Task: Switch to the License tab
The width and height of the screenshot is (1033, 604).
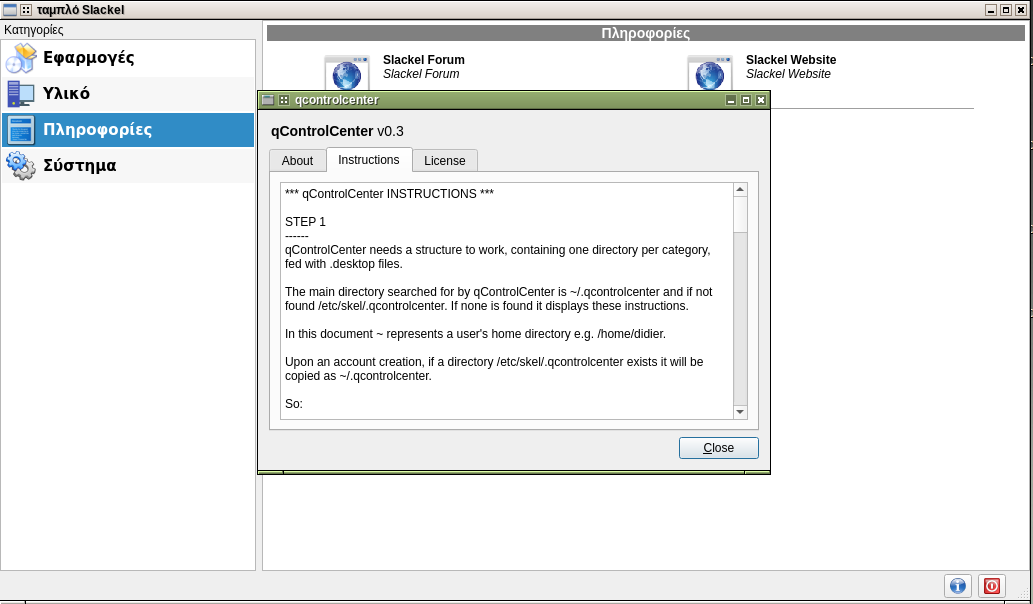Action: point(445,161)
